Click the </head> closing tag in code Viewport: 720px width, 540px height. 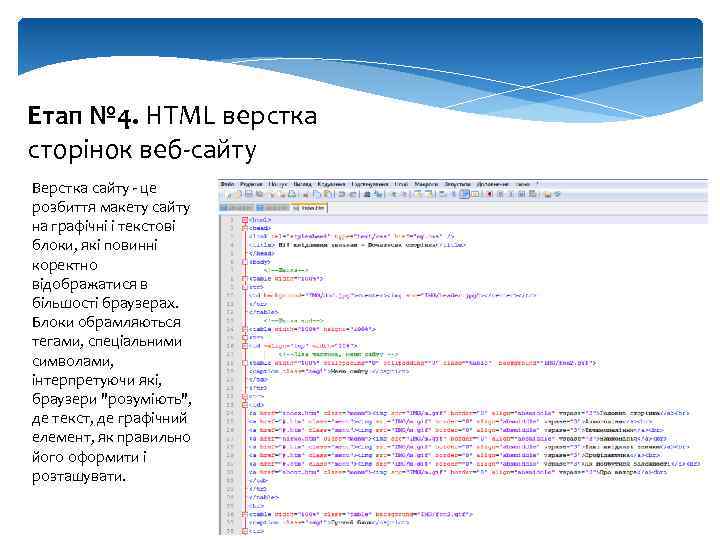262,253
